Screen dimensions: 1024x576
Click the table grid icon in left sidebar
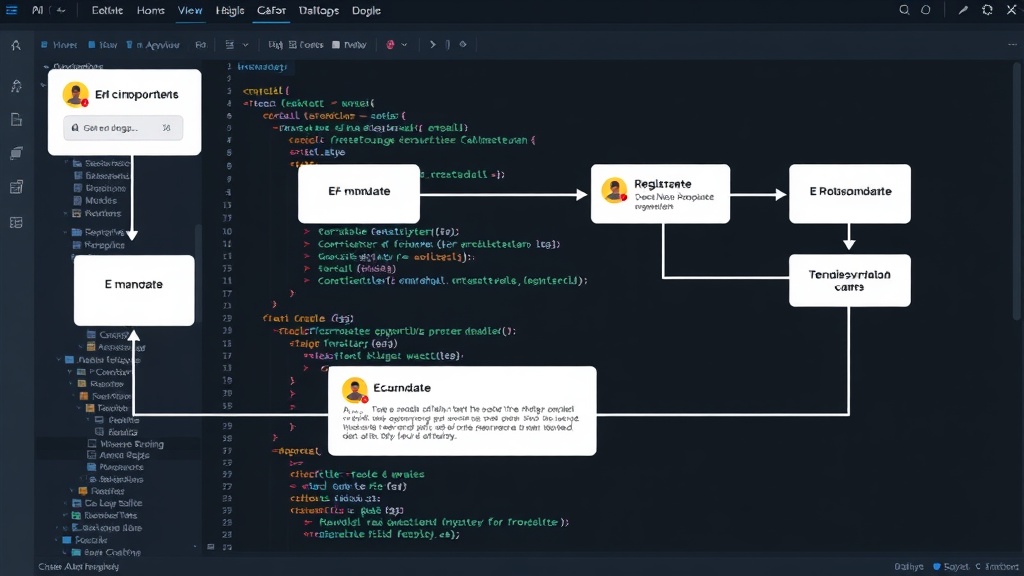tap(16, 223)
